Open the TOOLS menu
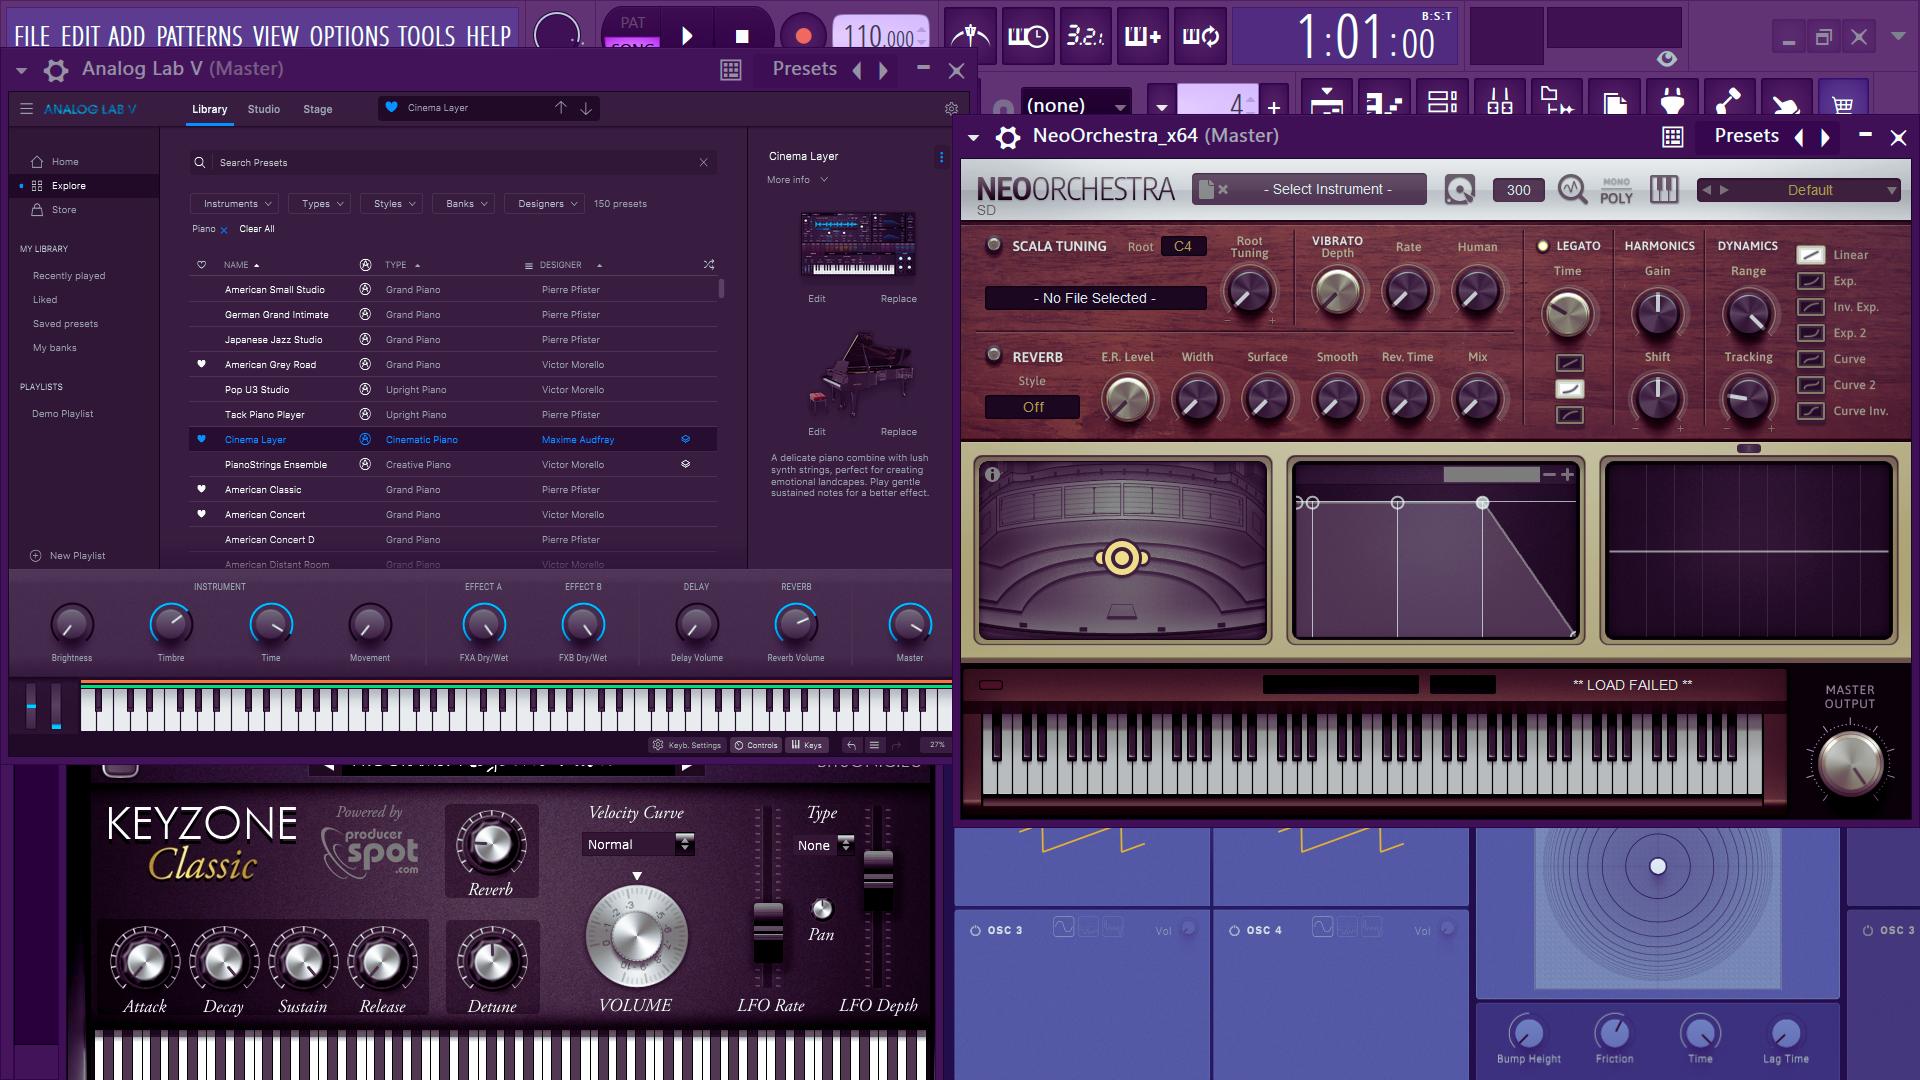The image size is (1920, 1080). (x=426, y=36)
